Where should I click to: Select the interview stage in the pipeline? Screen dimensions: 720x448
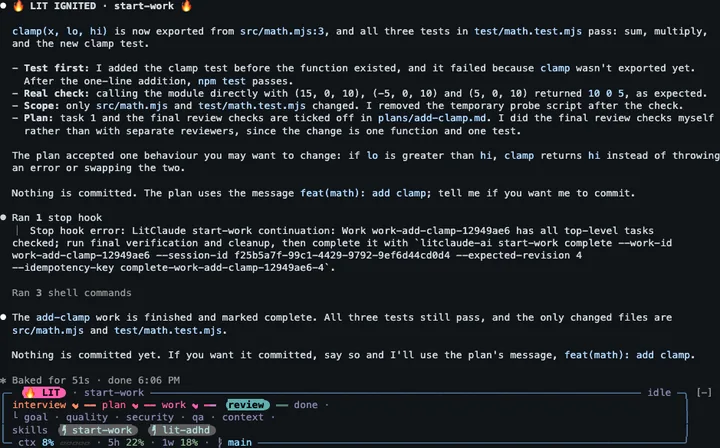(x=39, y=405)
